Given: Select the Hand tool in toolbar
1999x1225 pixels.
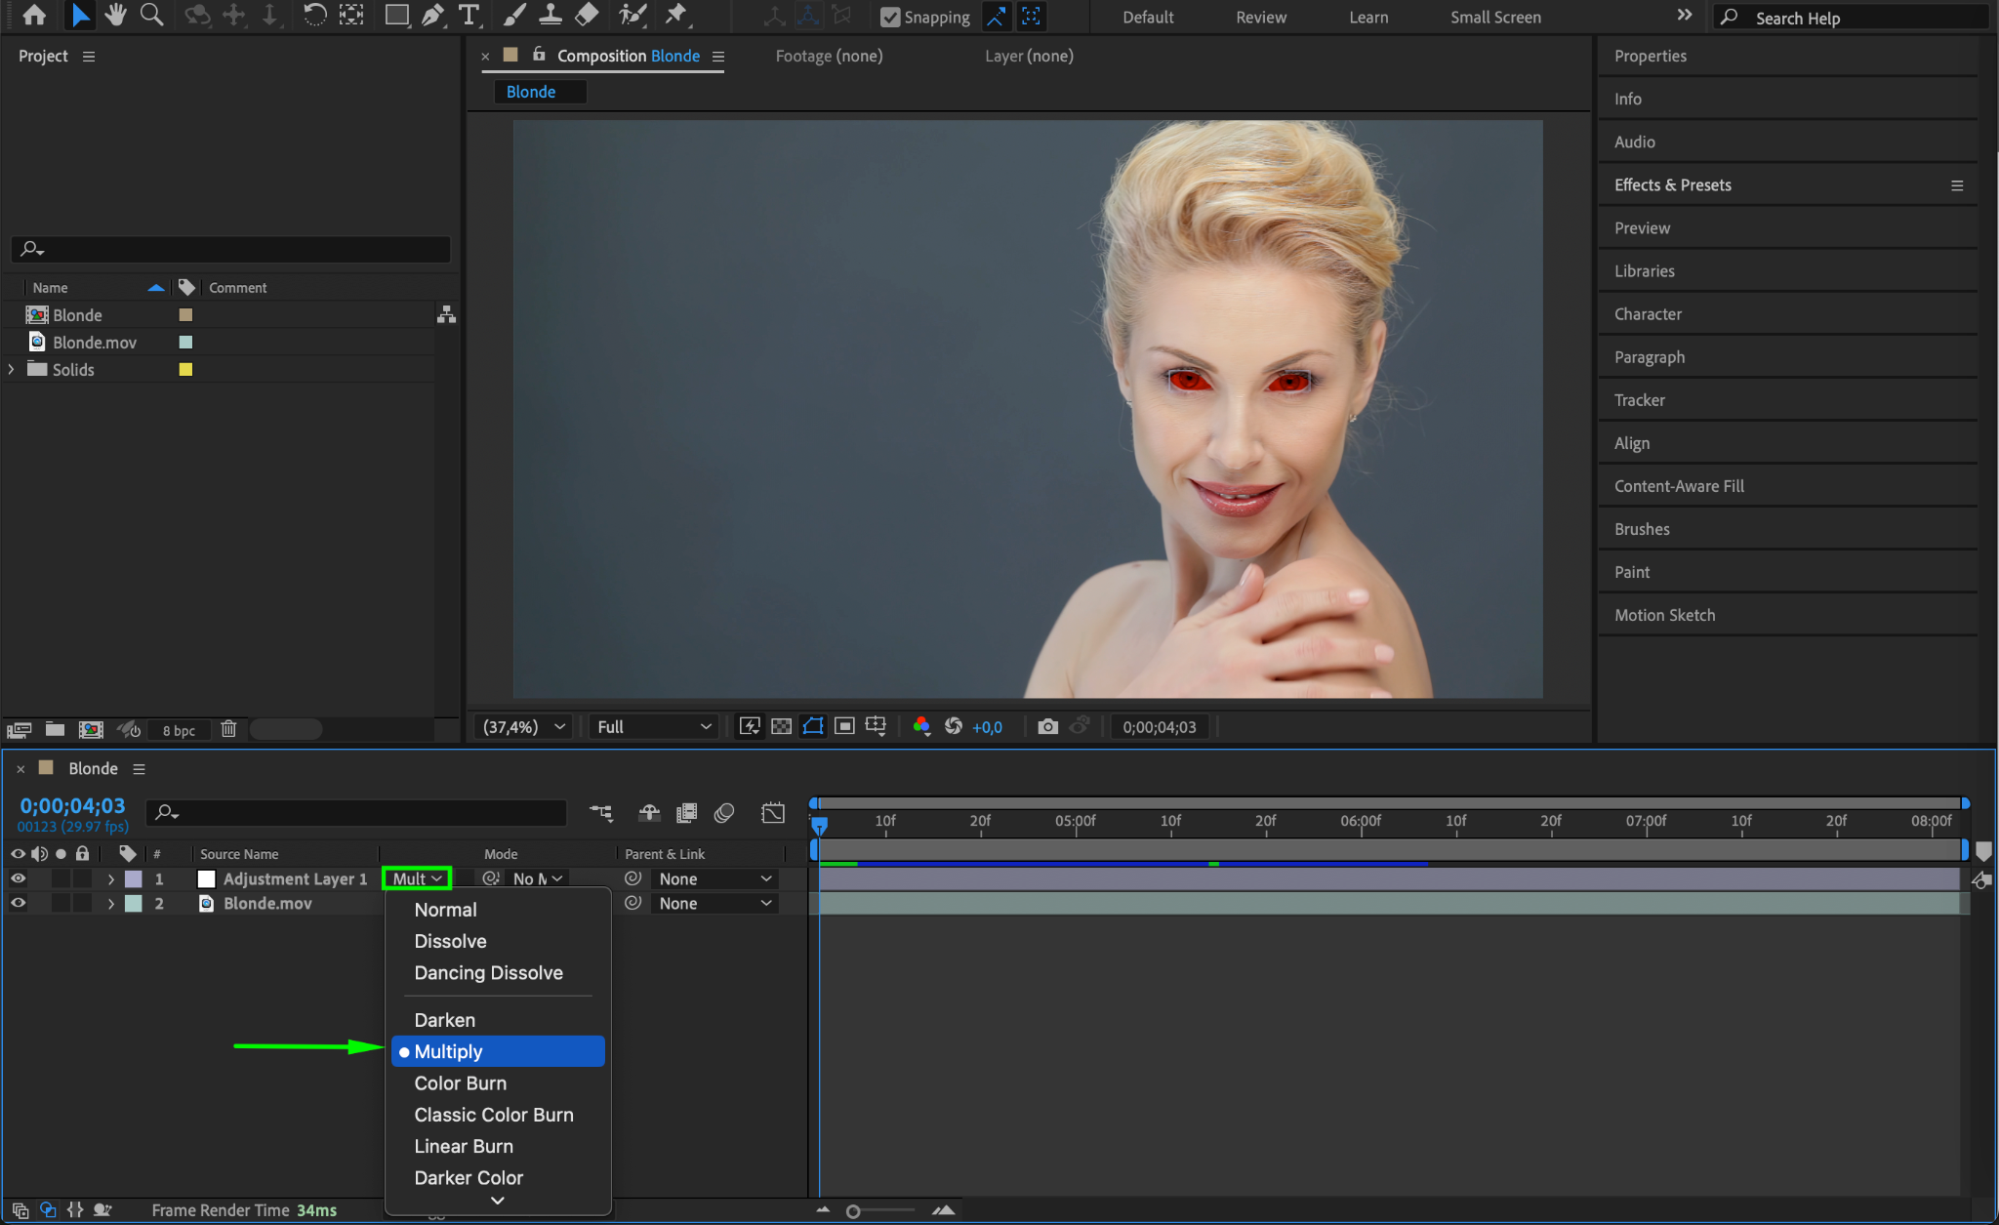Looking at the screenshot, I should 116,15.
